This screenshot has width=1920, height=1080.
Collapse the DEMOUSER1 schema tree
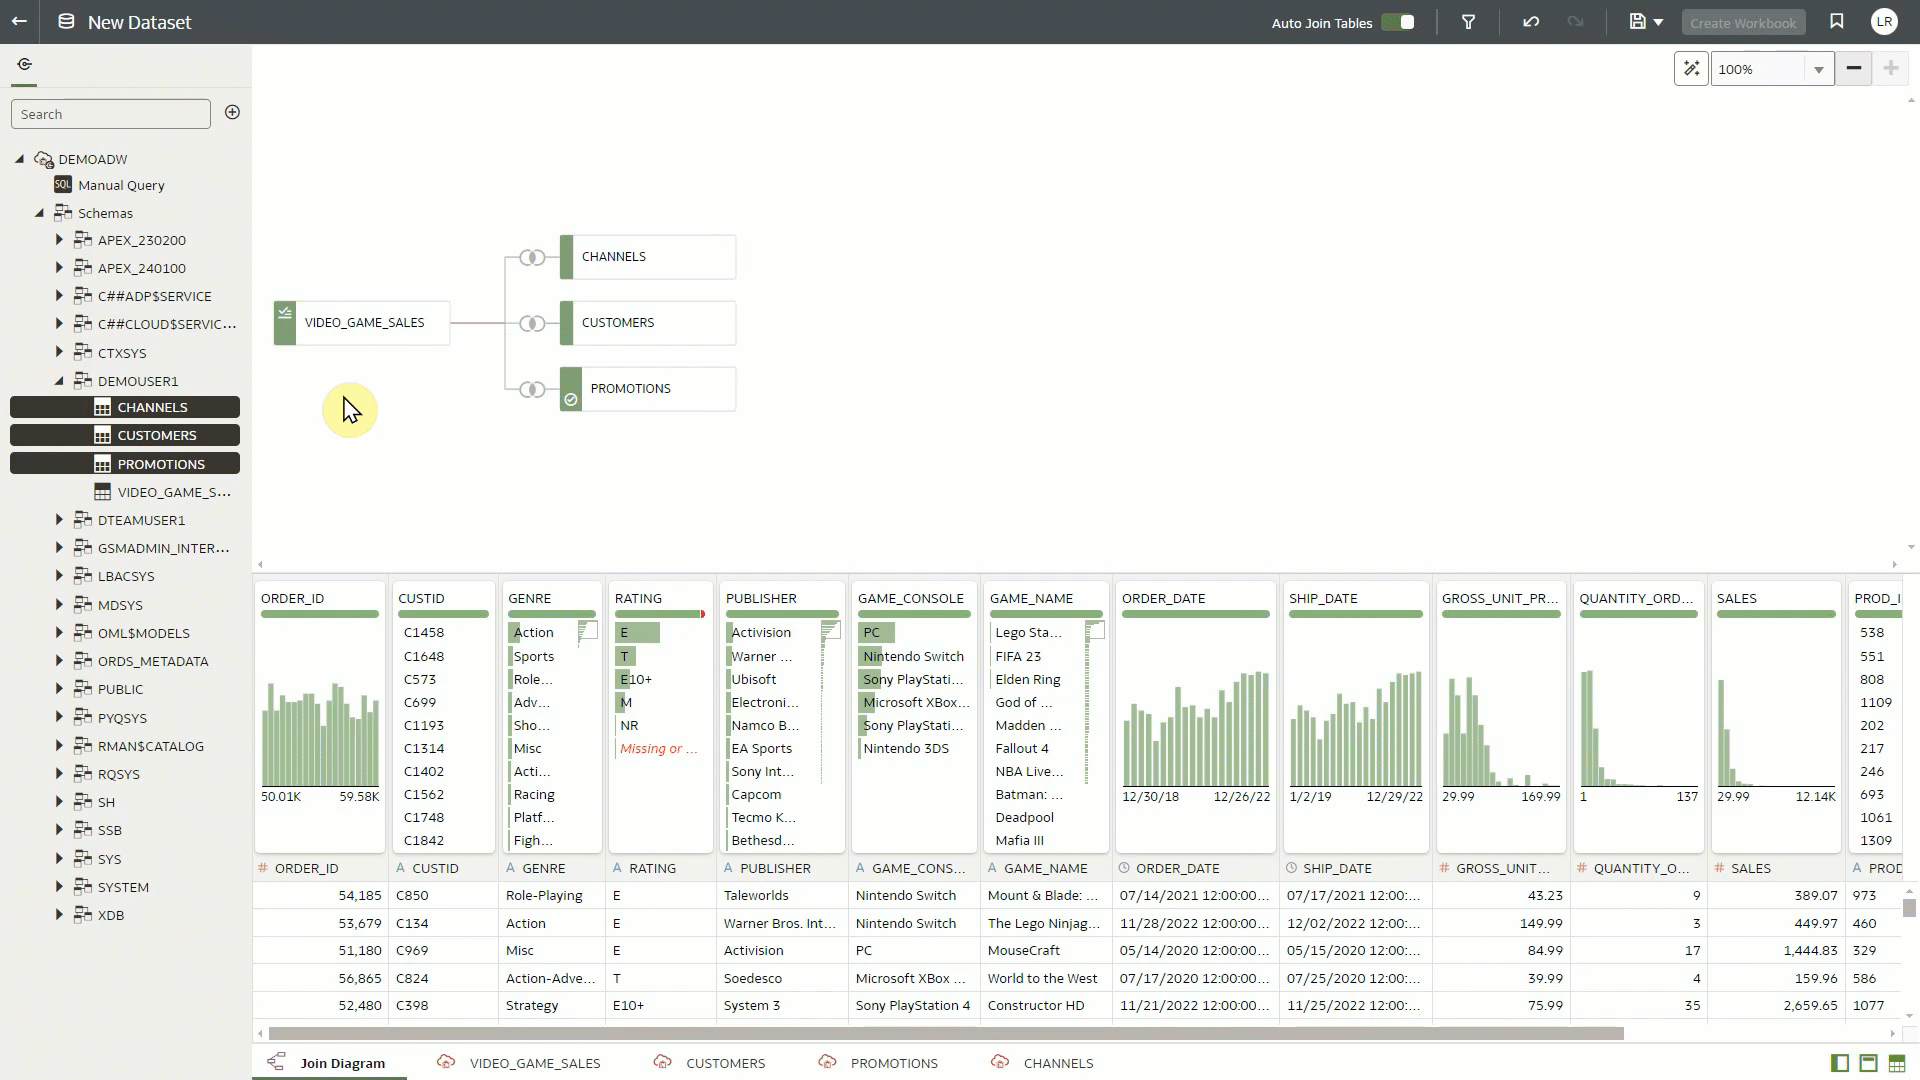click(58, 380)
